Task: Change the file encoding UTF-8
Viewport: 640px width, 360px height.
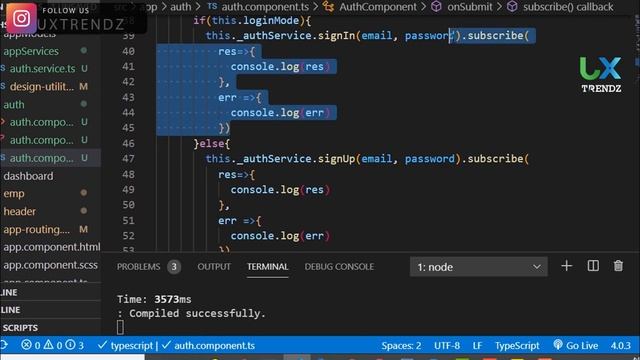Action: (447, 346)
